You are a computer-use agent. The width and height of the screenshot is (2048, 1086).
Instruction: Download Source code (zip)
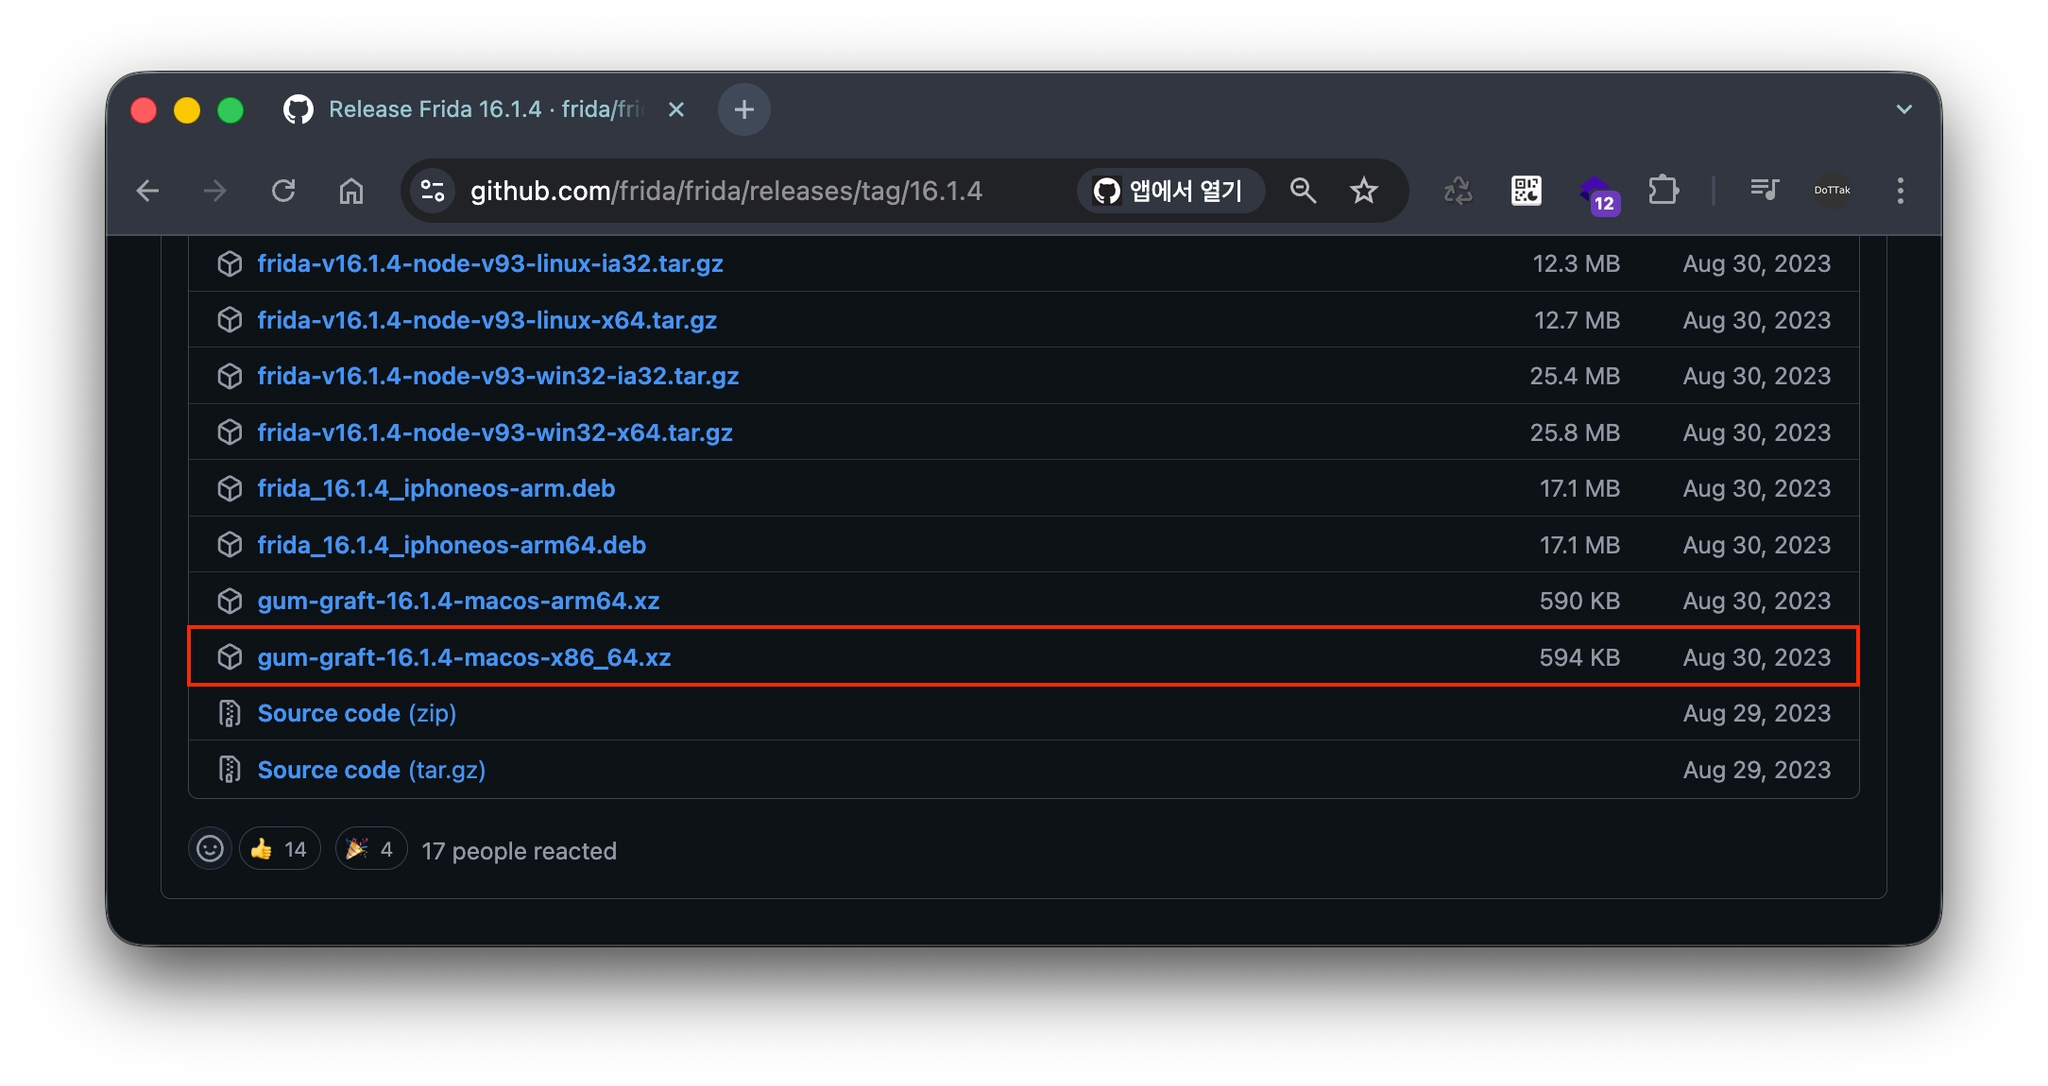356,713
